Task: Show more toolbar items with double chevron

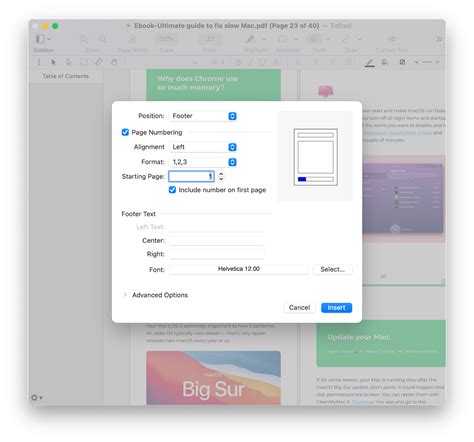Action: click(439, 39)
